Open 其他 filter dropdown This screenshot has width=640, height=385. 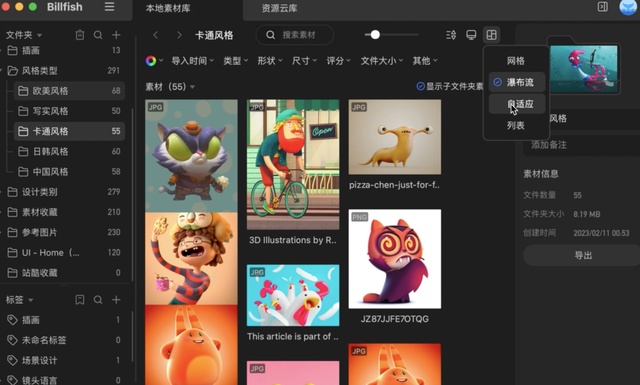pyautogui.click(x=425, y=61)
